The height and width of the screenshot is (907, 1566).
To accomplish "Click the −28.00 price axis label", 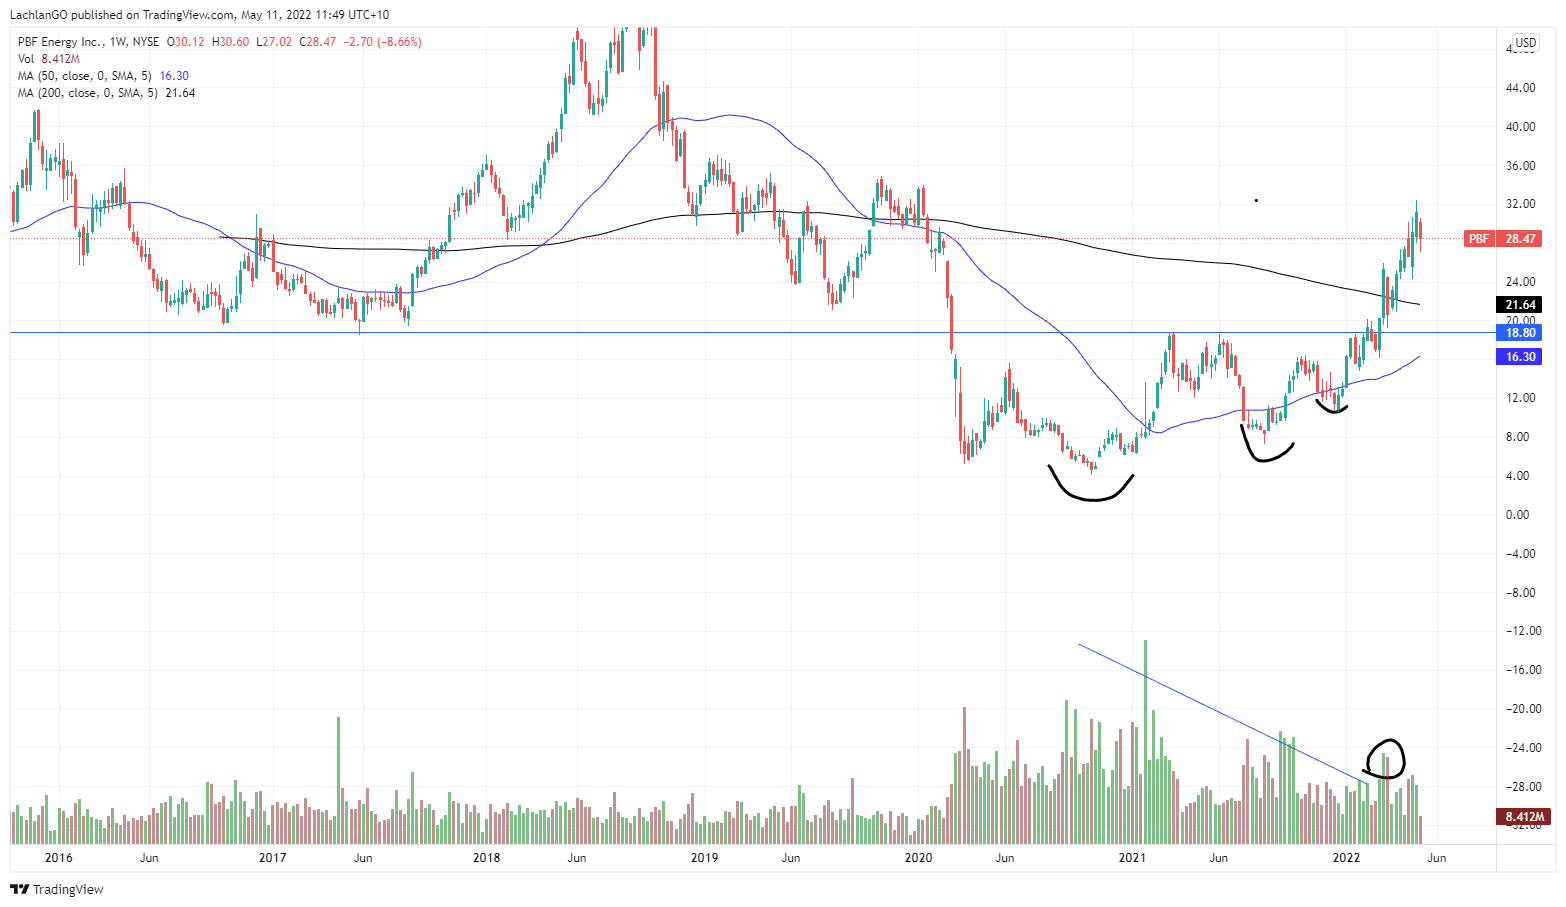I will coord(1523,787).
